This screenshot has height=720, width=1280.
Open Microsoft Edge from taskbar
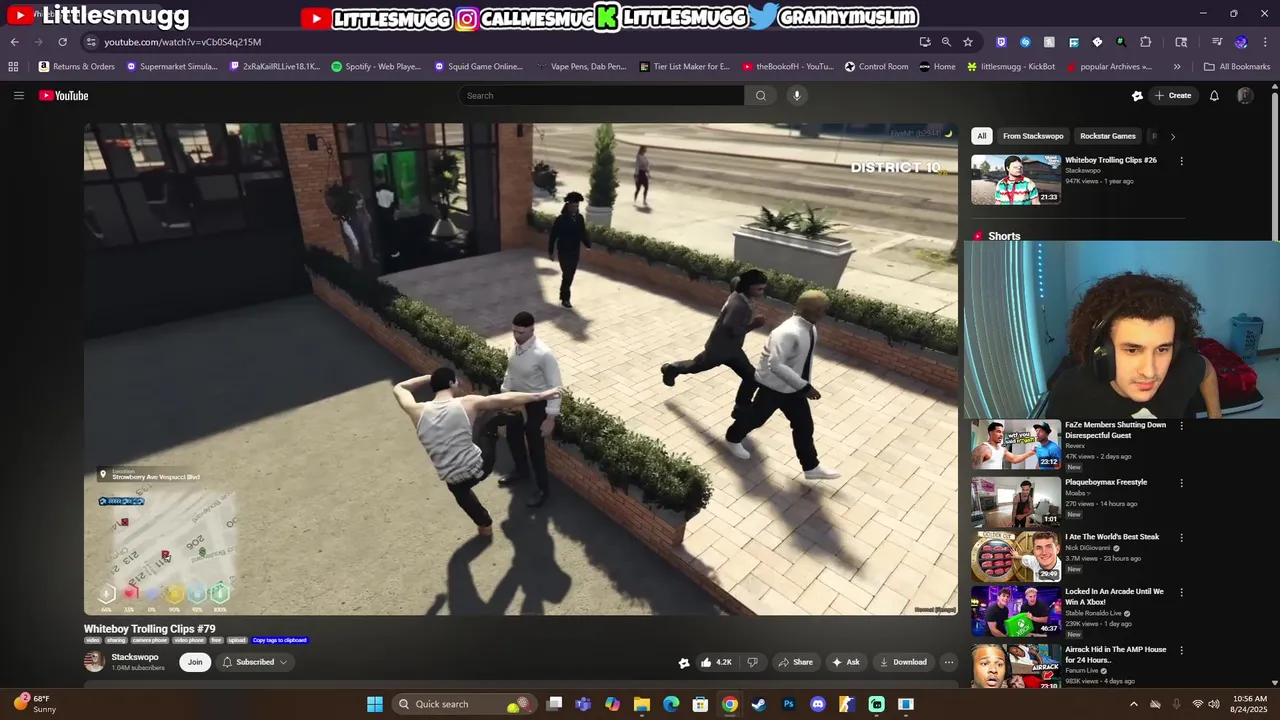671,704
